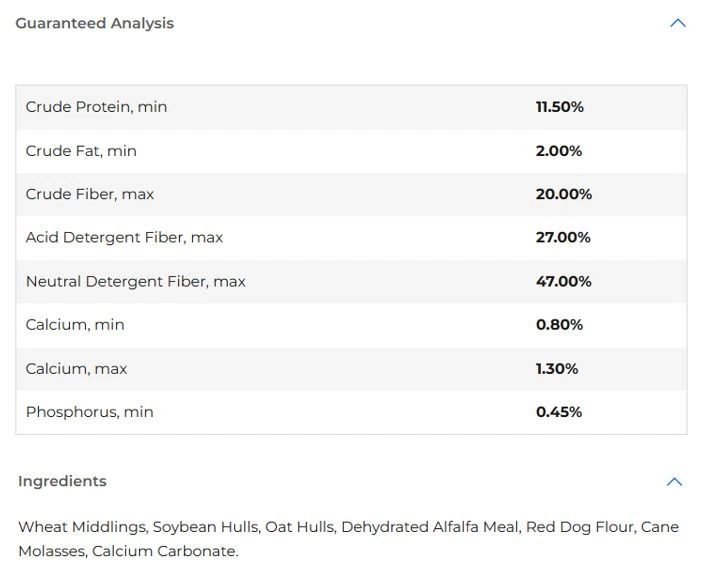Select the Phosphorus, min label
Screen dimensions: 702x581
(90, 412)
